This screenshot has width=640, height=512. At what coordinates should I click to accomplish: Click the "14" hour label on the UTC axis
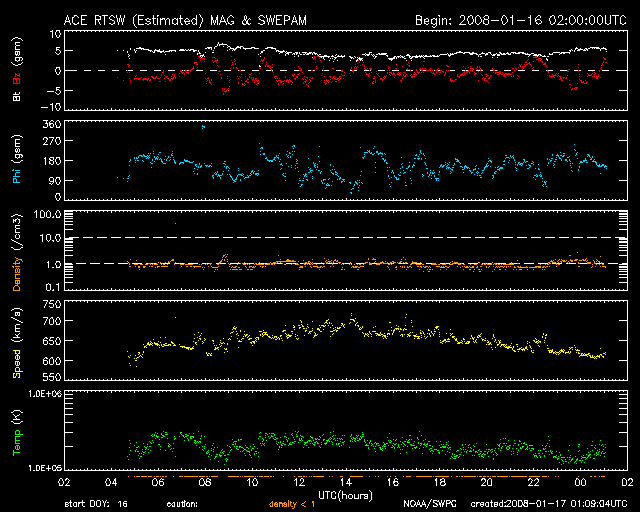coord(346,482)
